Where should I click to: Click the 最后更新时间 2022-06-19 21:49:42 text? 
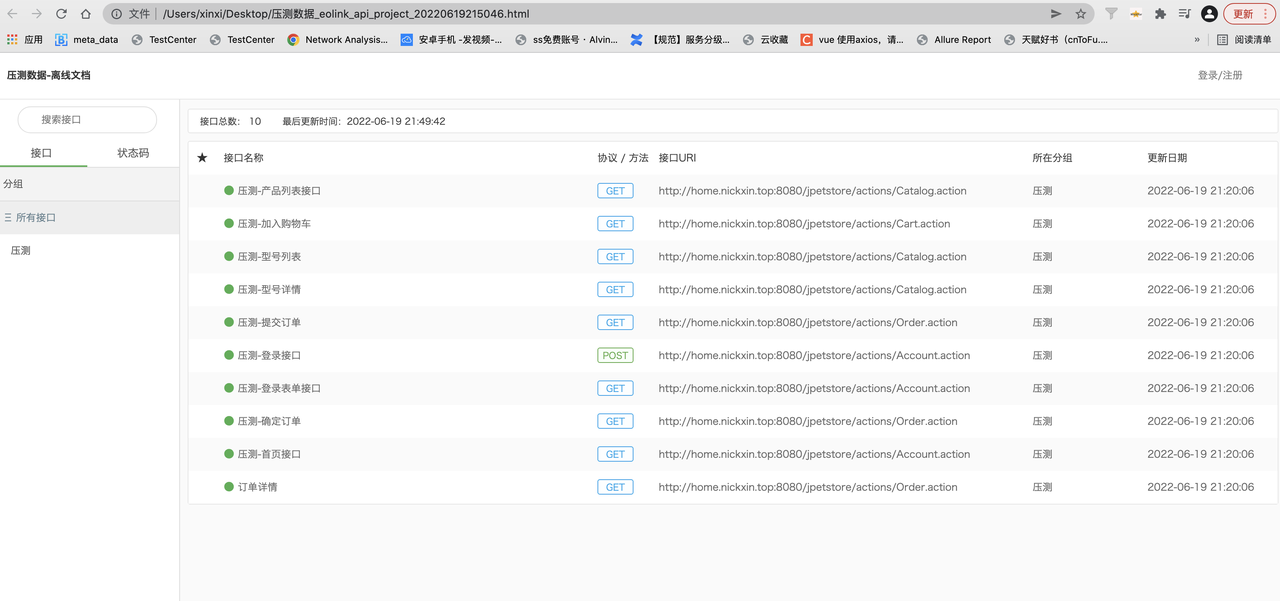tap(364, 121)
